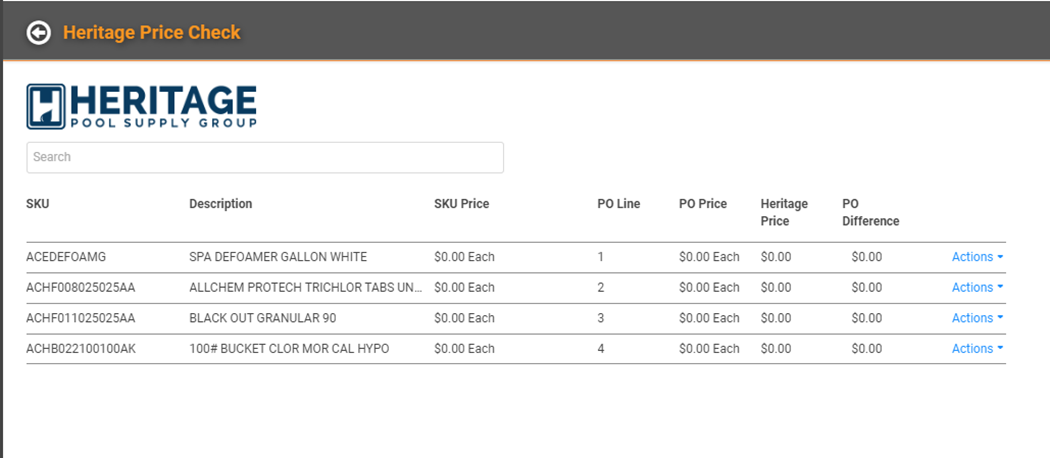This screenshot has width=1050, height=458.
Task: Click the back arrow icon
Action: point(39,32)
